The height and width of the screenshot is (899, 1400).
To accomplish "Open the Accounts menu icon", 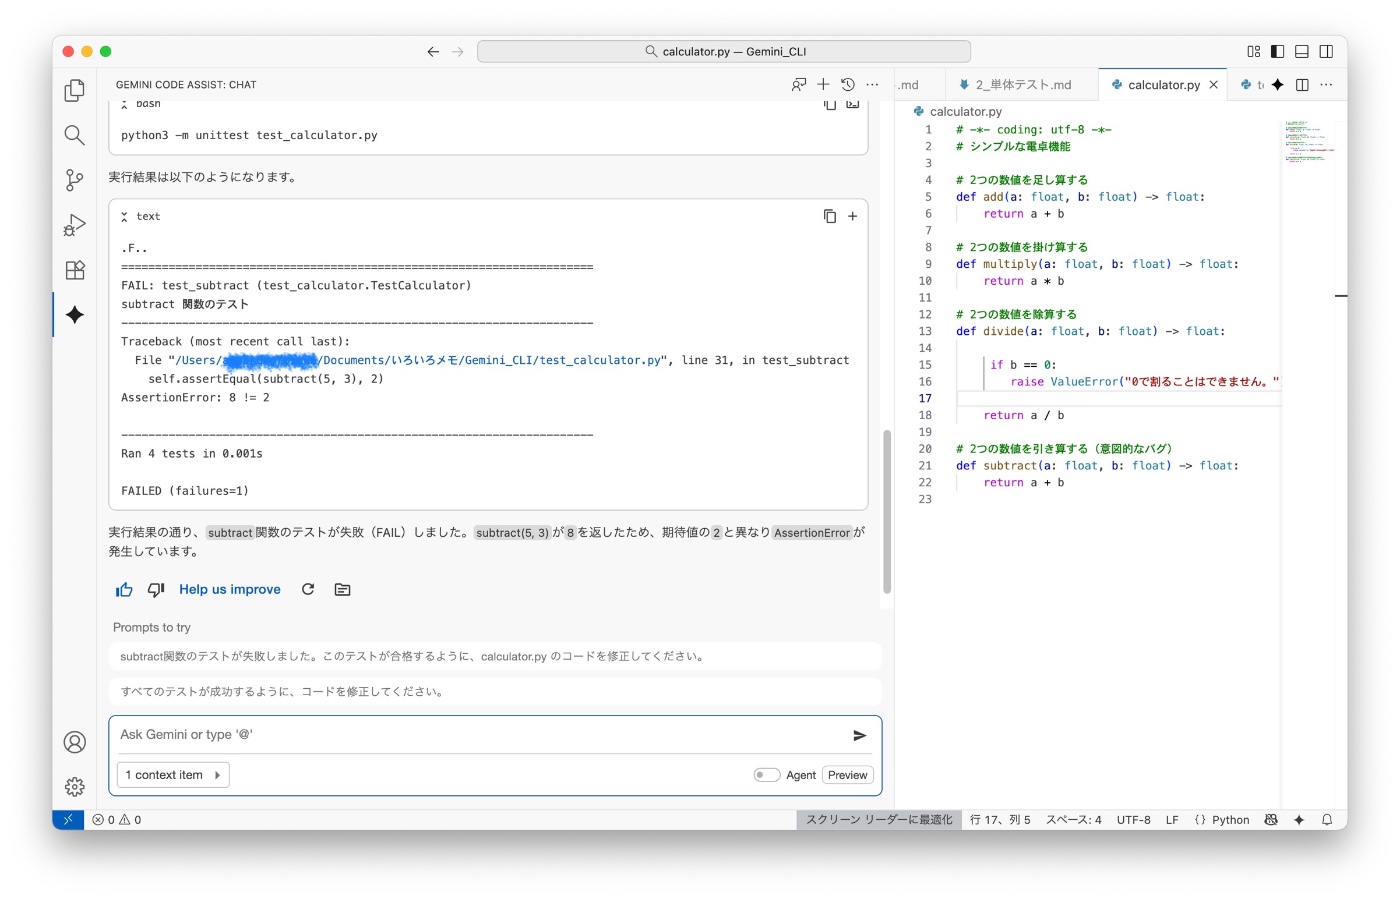I will coord(74,742).
